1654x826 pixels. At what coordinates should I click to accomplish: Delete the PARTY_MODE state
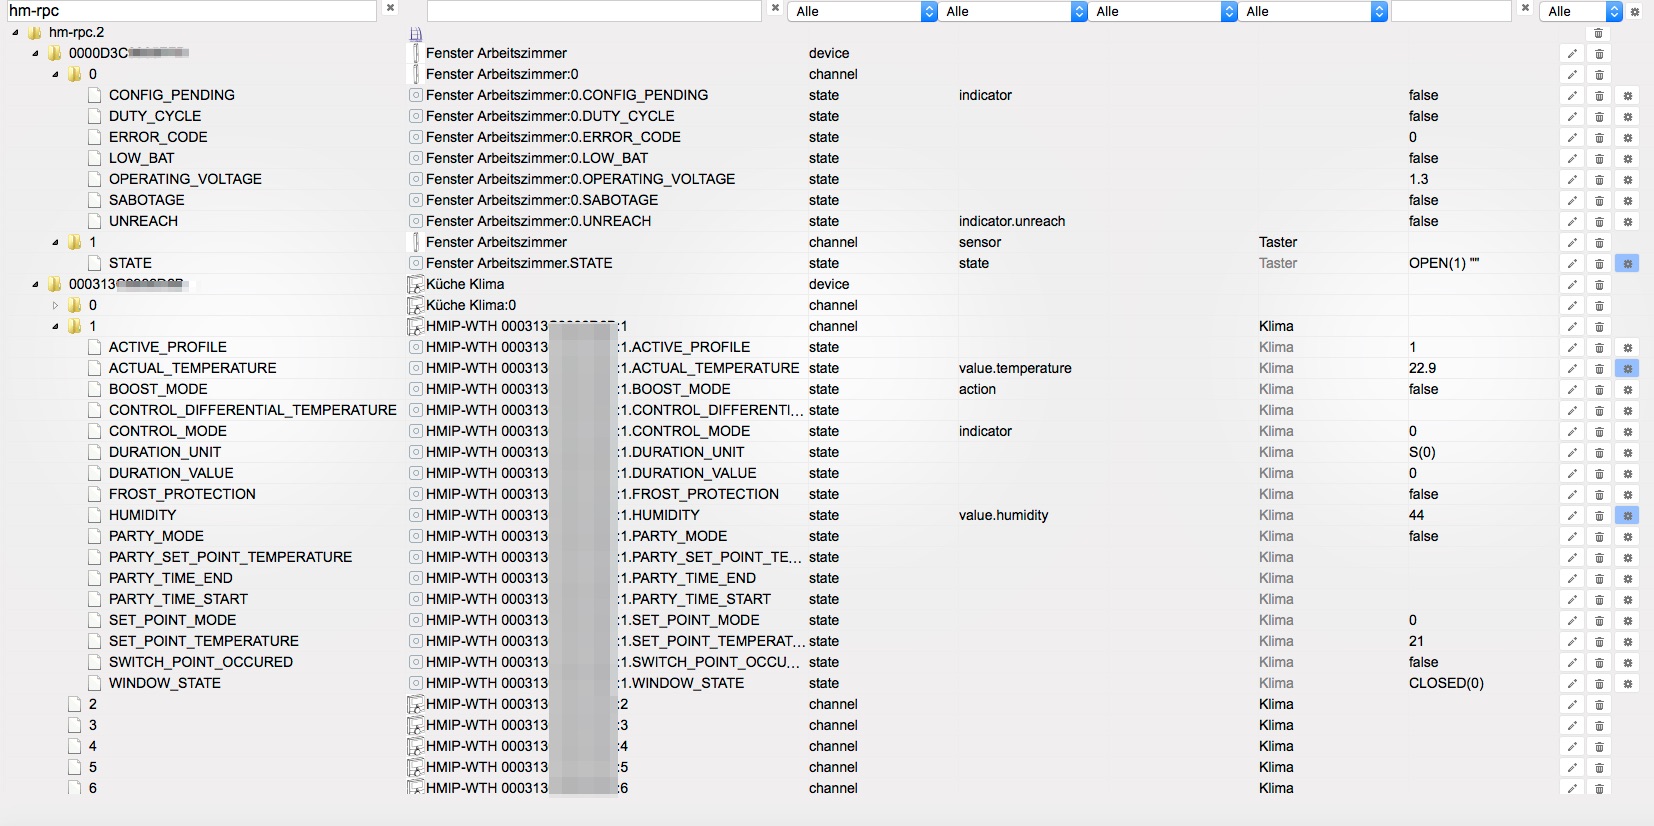1599,537
